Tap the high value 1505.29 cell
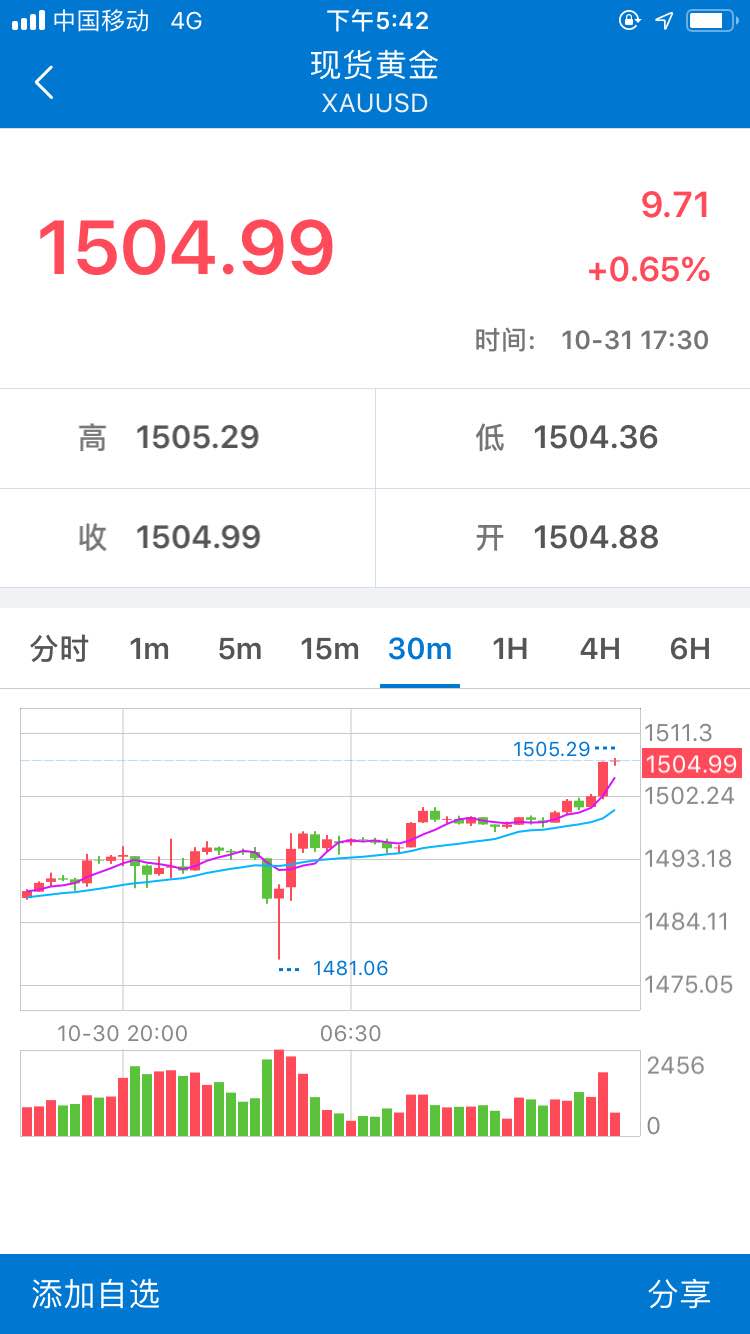The width and height of the screenshot is (750, 1334). point(188,438)
